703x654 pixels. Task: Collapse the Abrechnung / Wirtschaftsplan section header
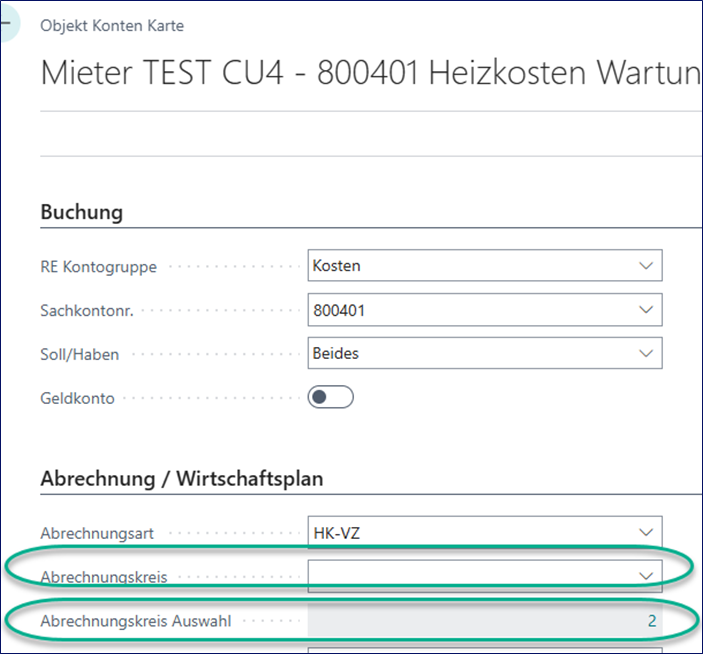(181, 479)
